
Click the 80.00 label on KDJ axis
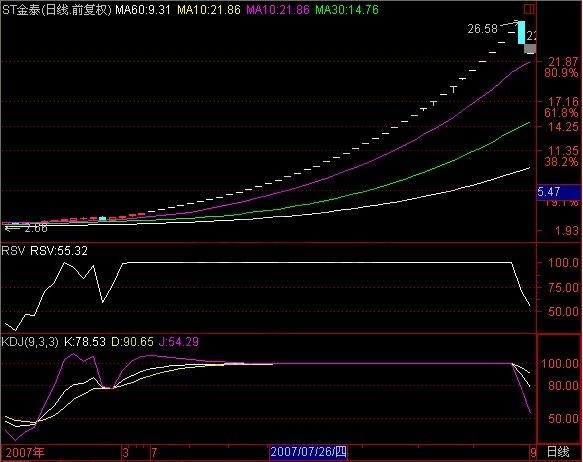[563, 386]
